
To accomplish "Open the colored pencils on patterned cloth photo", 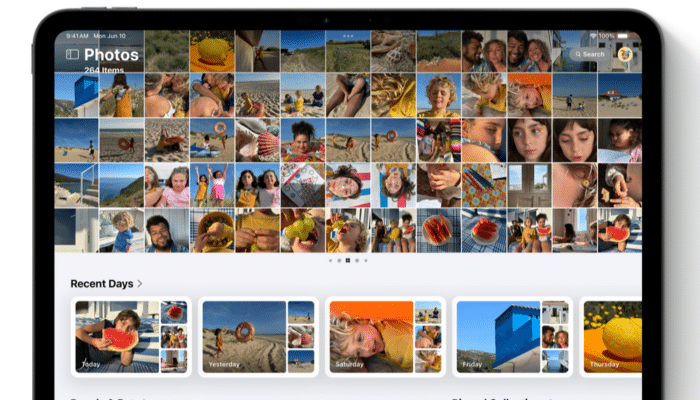I will coord(484,185).
